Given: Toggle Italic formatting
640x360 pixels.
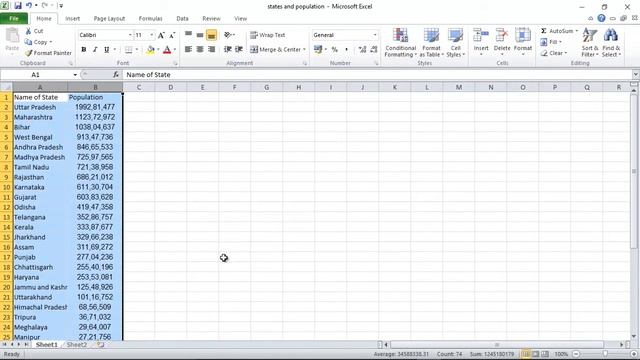Looking at the screenshot, I should [x=95, y=49].
